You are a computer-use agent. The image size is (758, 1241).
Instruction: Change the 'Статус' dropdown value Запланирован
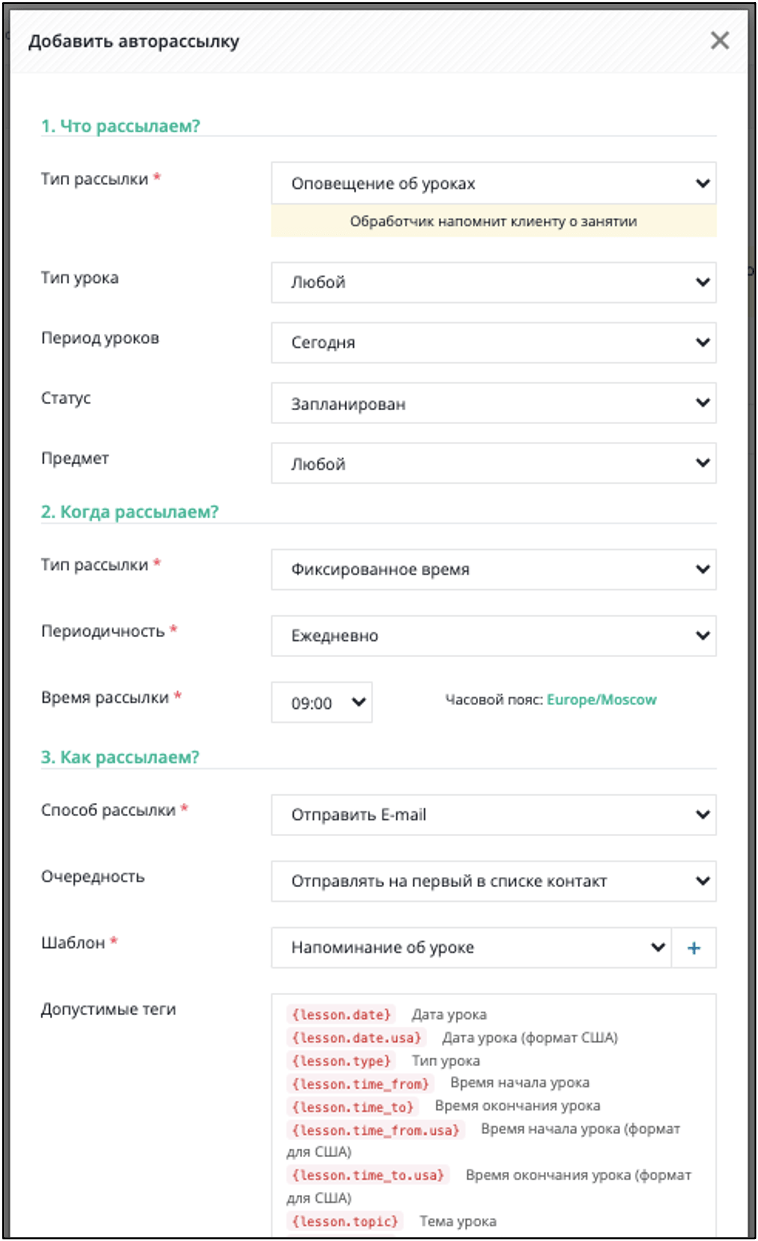click(493, 404)
